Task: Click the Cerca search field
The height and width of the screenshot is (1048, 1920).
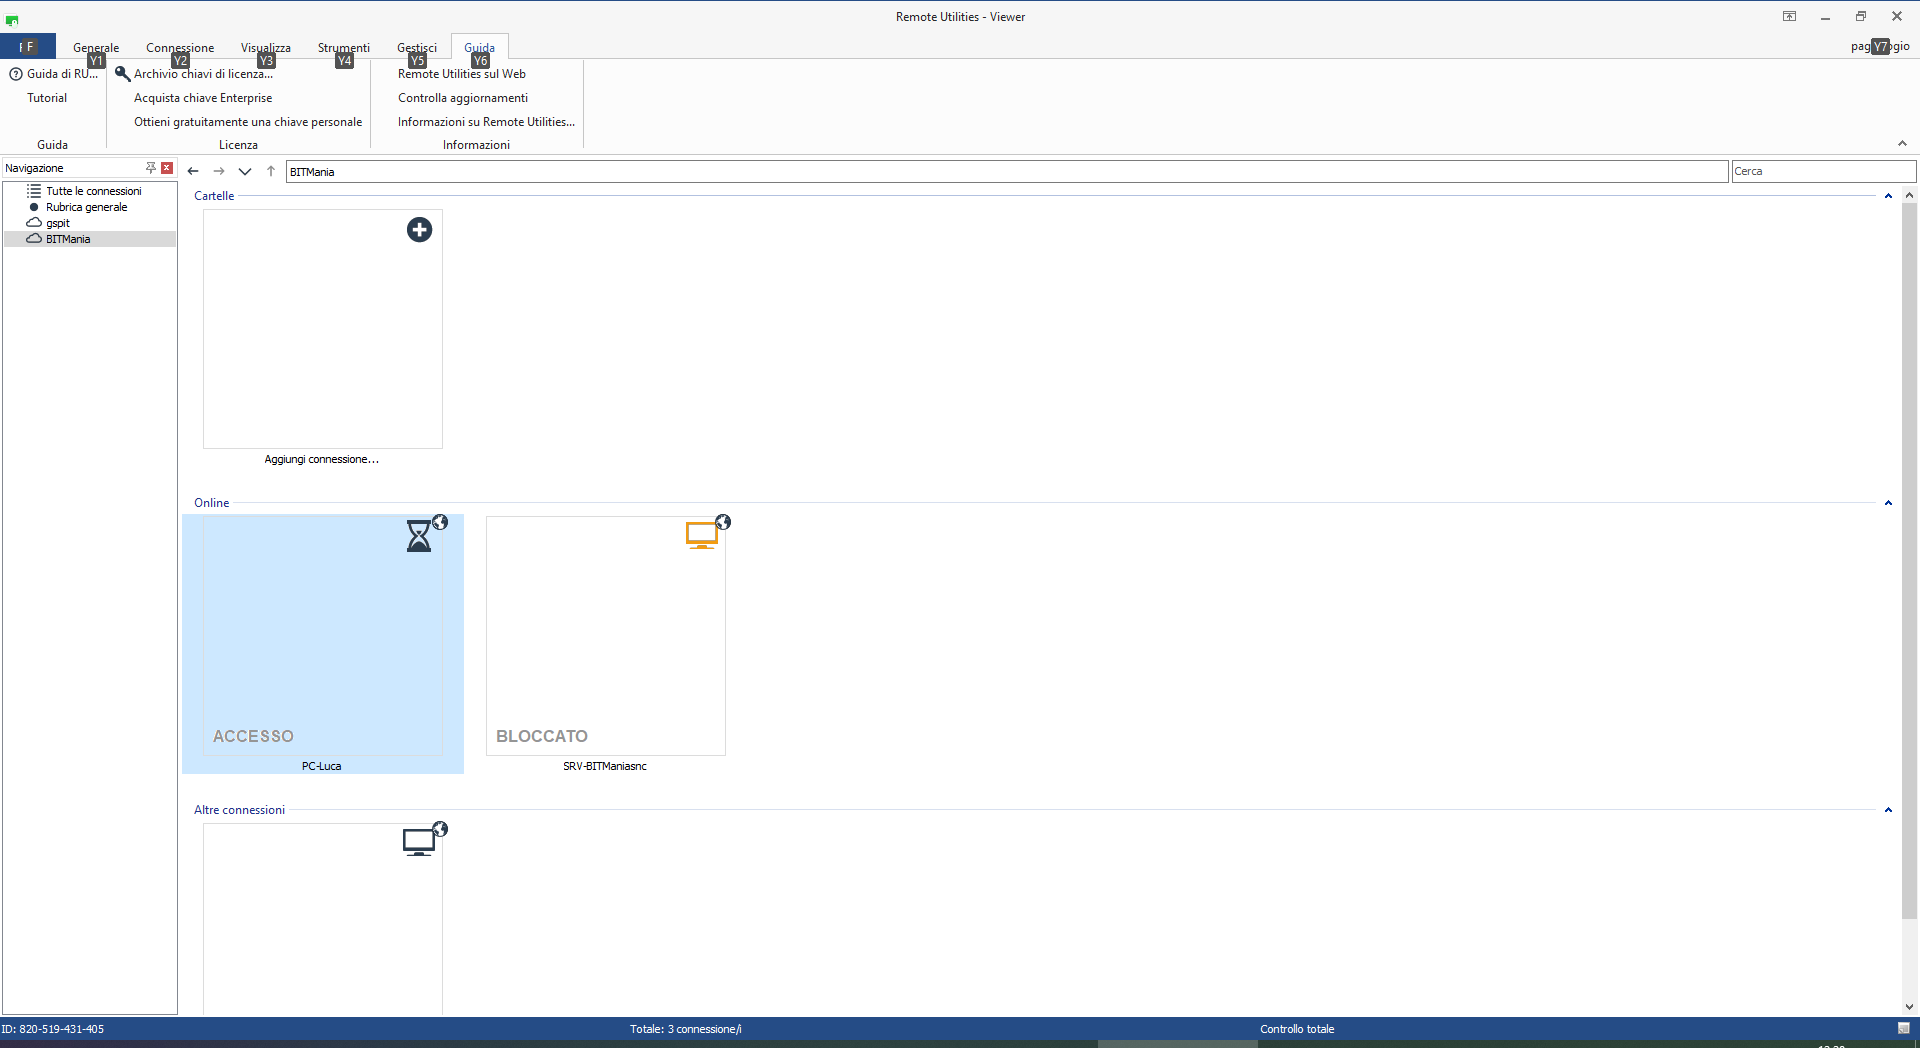Action: coord(1823,171)
